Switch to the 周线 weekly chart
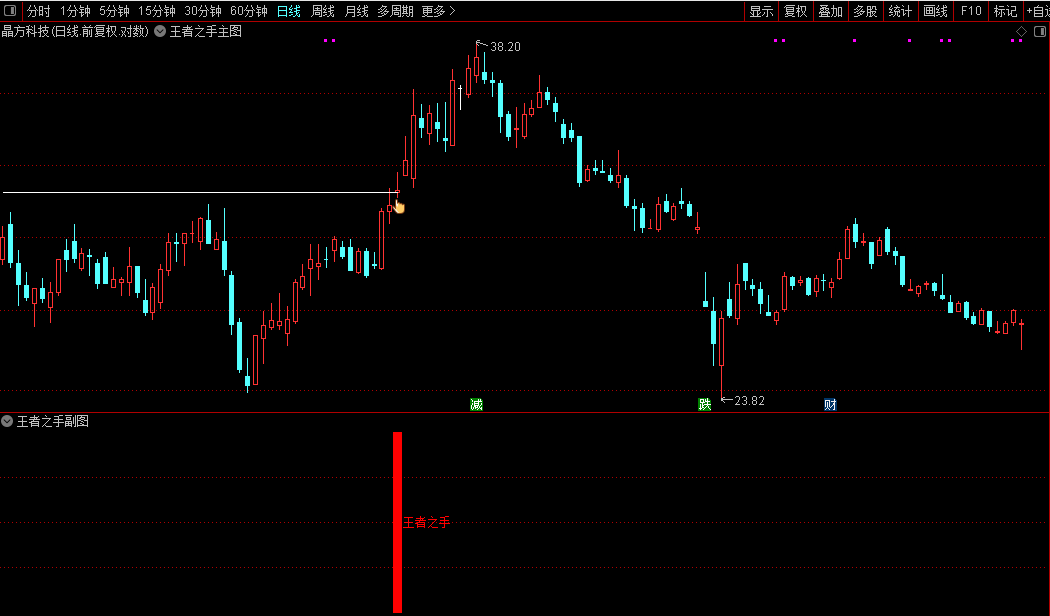The width and height of the screenshot is (1050, 616). (x=323, y=11)
